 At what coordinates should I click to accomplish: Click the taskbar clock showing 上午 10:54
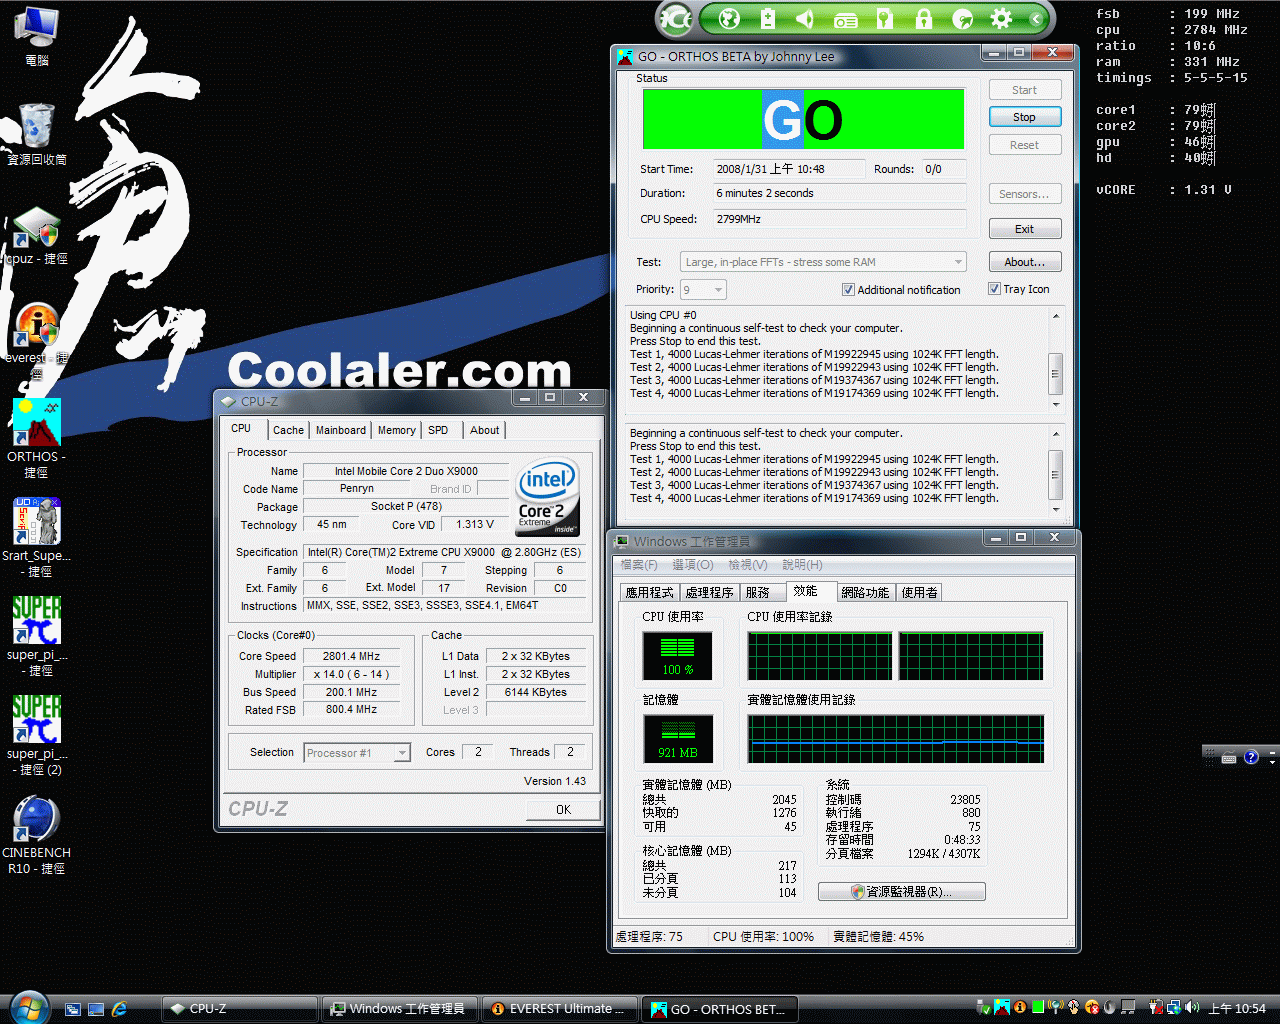1237,1009
